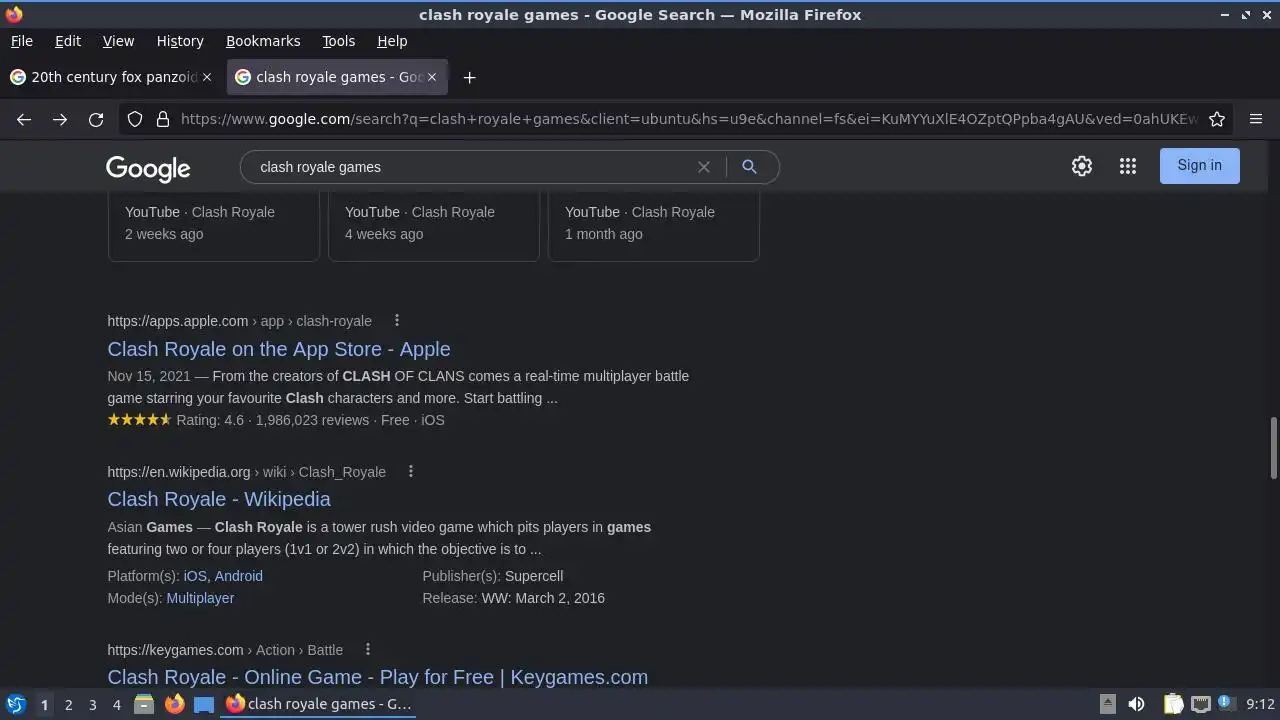Open the Bookmarks menu
The image size is (1280, 720).
(x=263, y=41)
